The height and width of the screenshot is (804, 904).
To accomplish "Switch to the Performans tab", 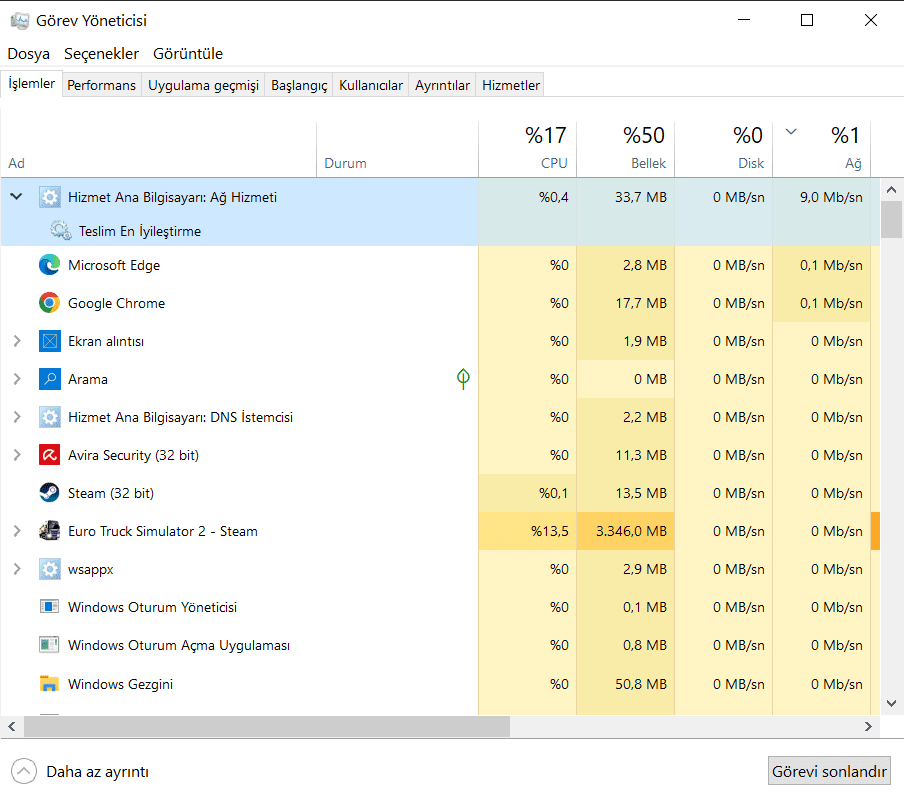I will point(101,85).
